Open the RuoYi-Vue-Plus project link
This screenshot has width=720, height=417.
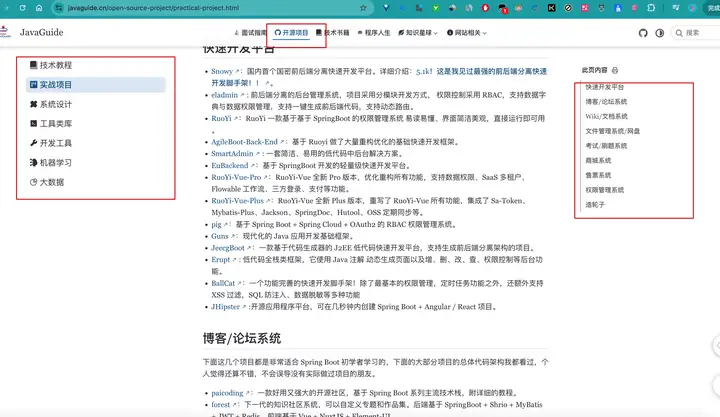click(x=241, y=201)
